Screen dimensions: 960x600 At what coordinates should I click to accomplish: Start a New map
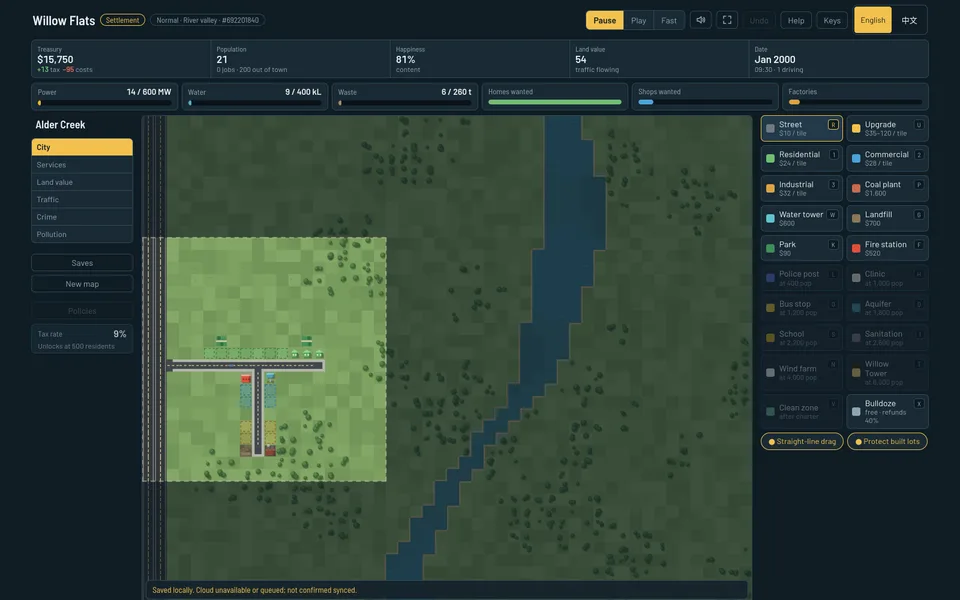82,284
